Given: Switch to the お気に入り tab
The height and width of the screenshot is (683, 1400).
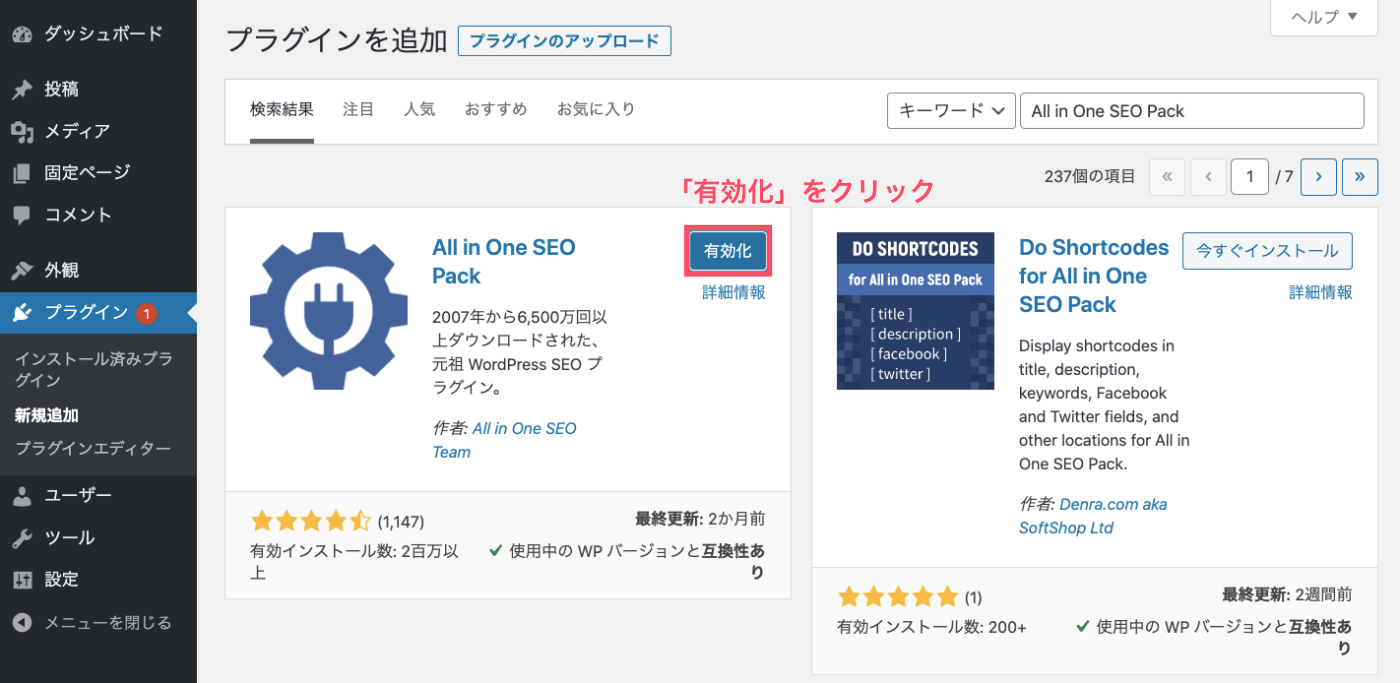Looking at the screenshot, I should click(x=596, y=110).
